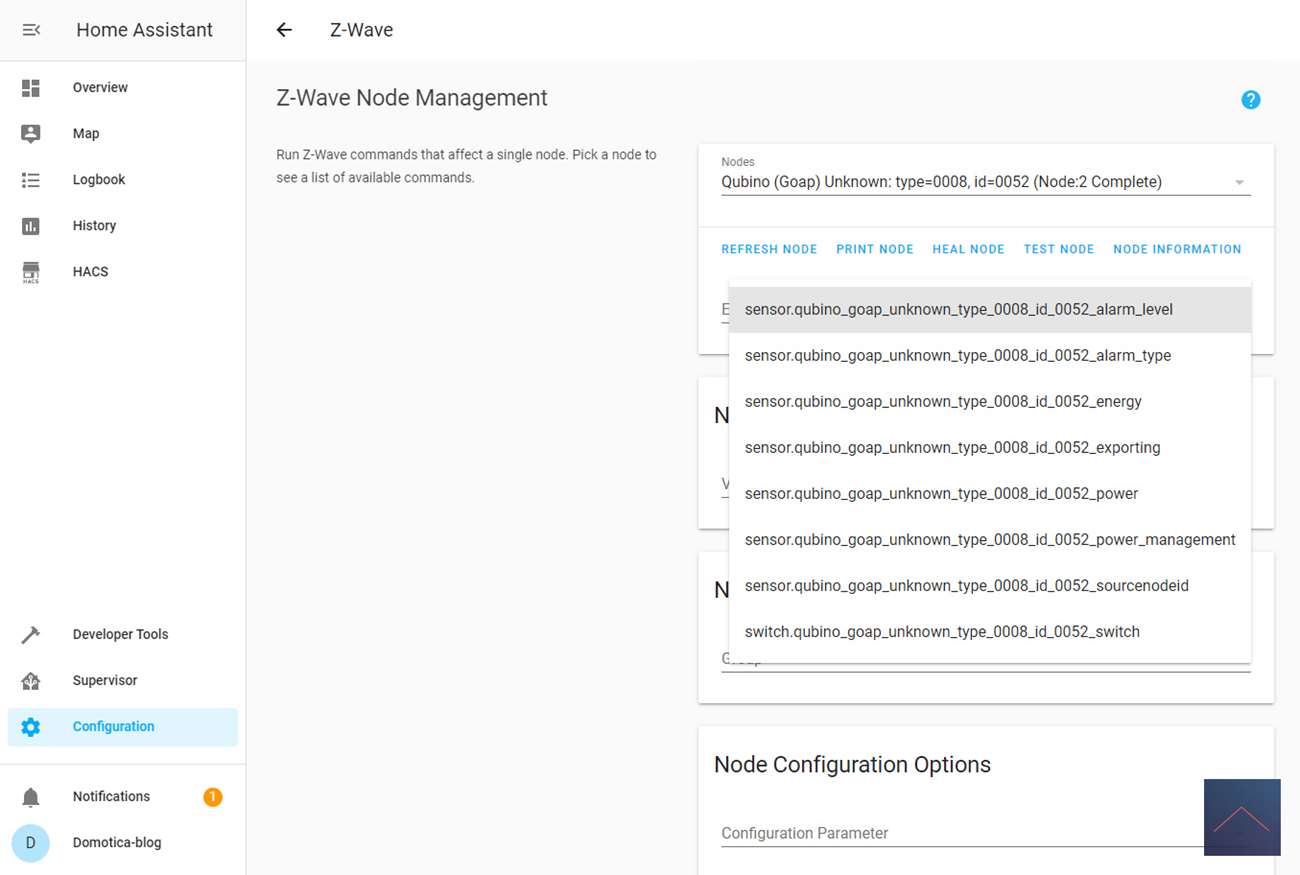Screen dimensions: 1300x875
Task: Open the History chart icon
Action: (31, 226)
